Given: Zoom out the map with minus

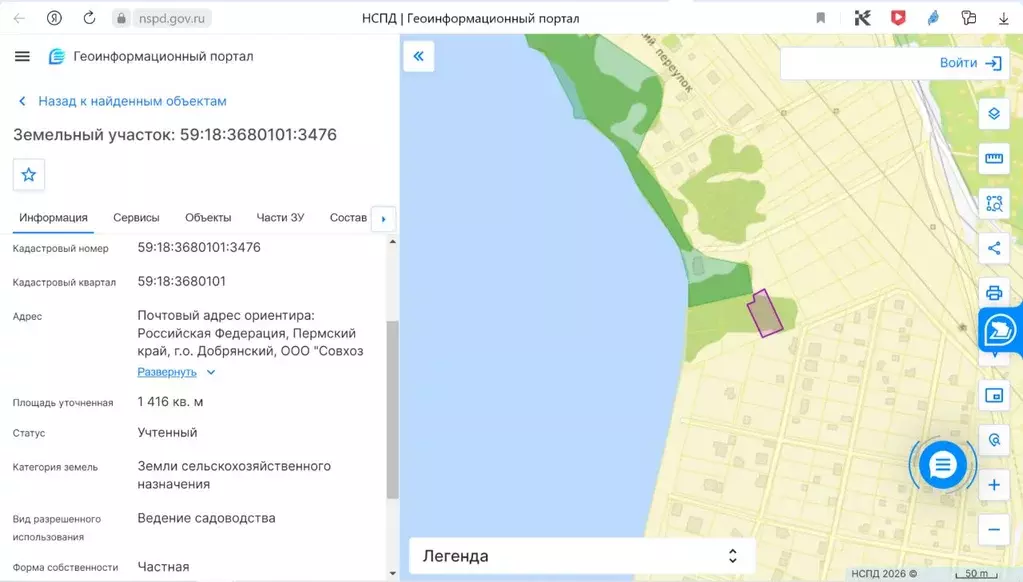Looking at the screenshot, I should point(994,530).
